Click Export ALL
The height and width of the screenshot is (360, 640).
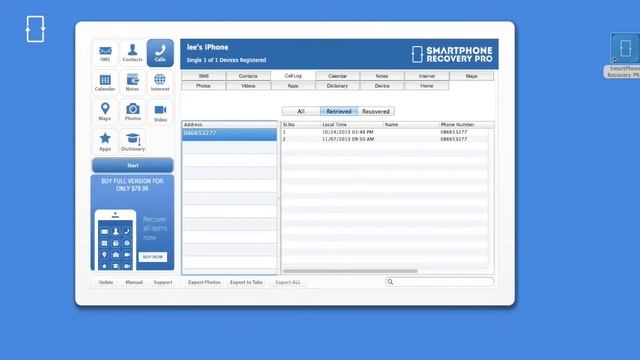pos(288,282)
